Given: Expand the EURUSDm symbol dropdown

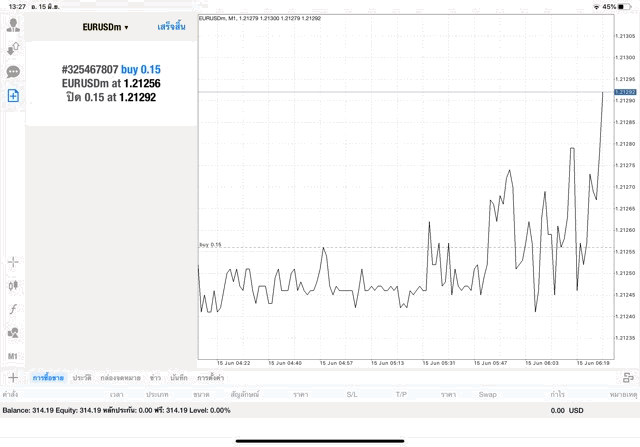Looking at the screenshot, I should click(105, 27).
